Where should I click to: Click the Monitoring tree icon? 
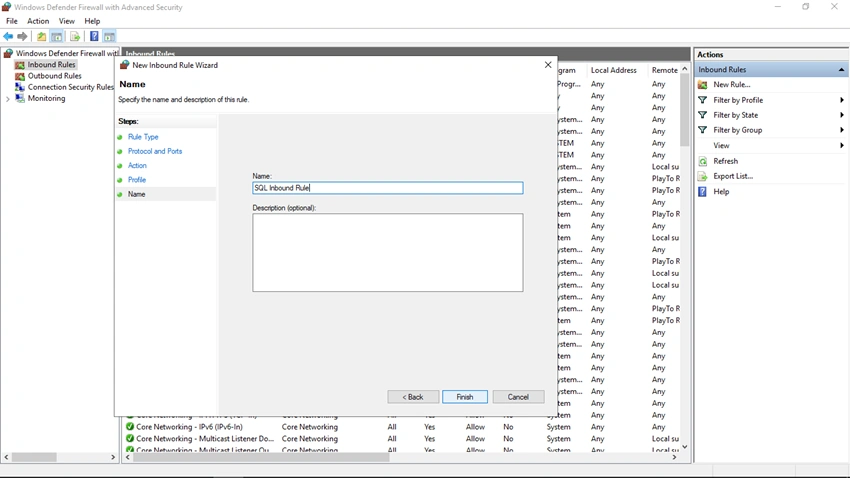20,98
